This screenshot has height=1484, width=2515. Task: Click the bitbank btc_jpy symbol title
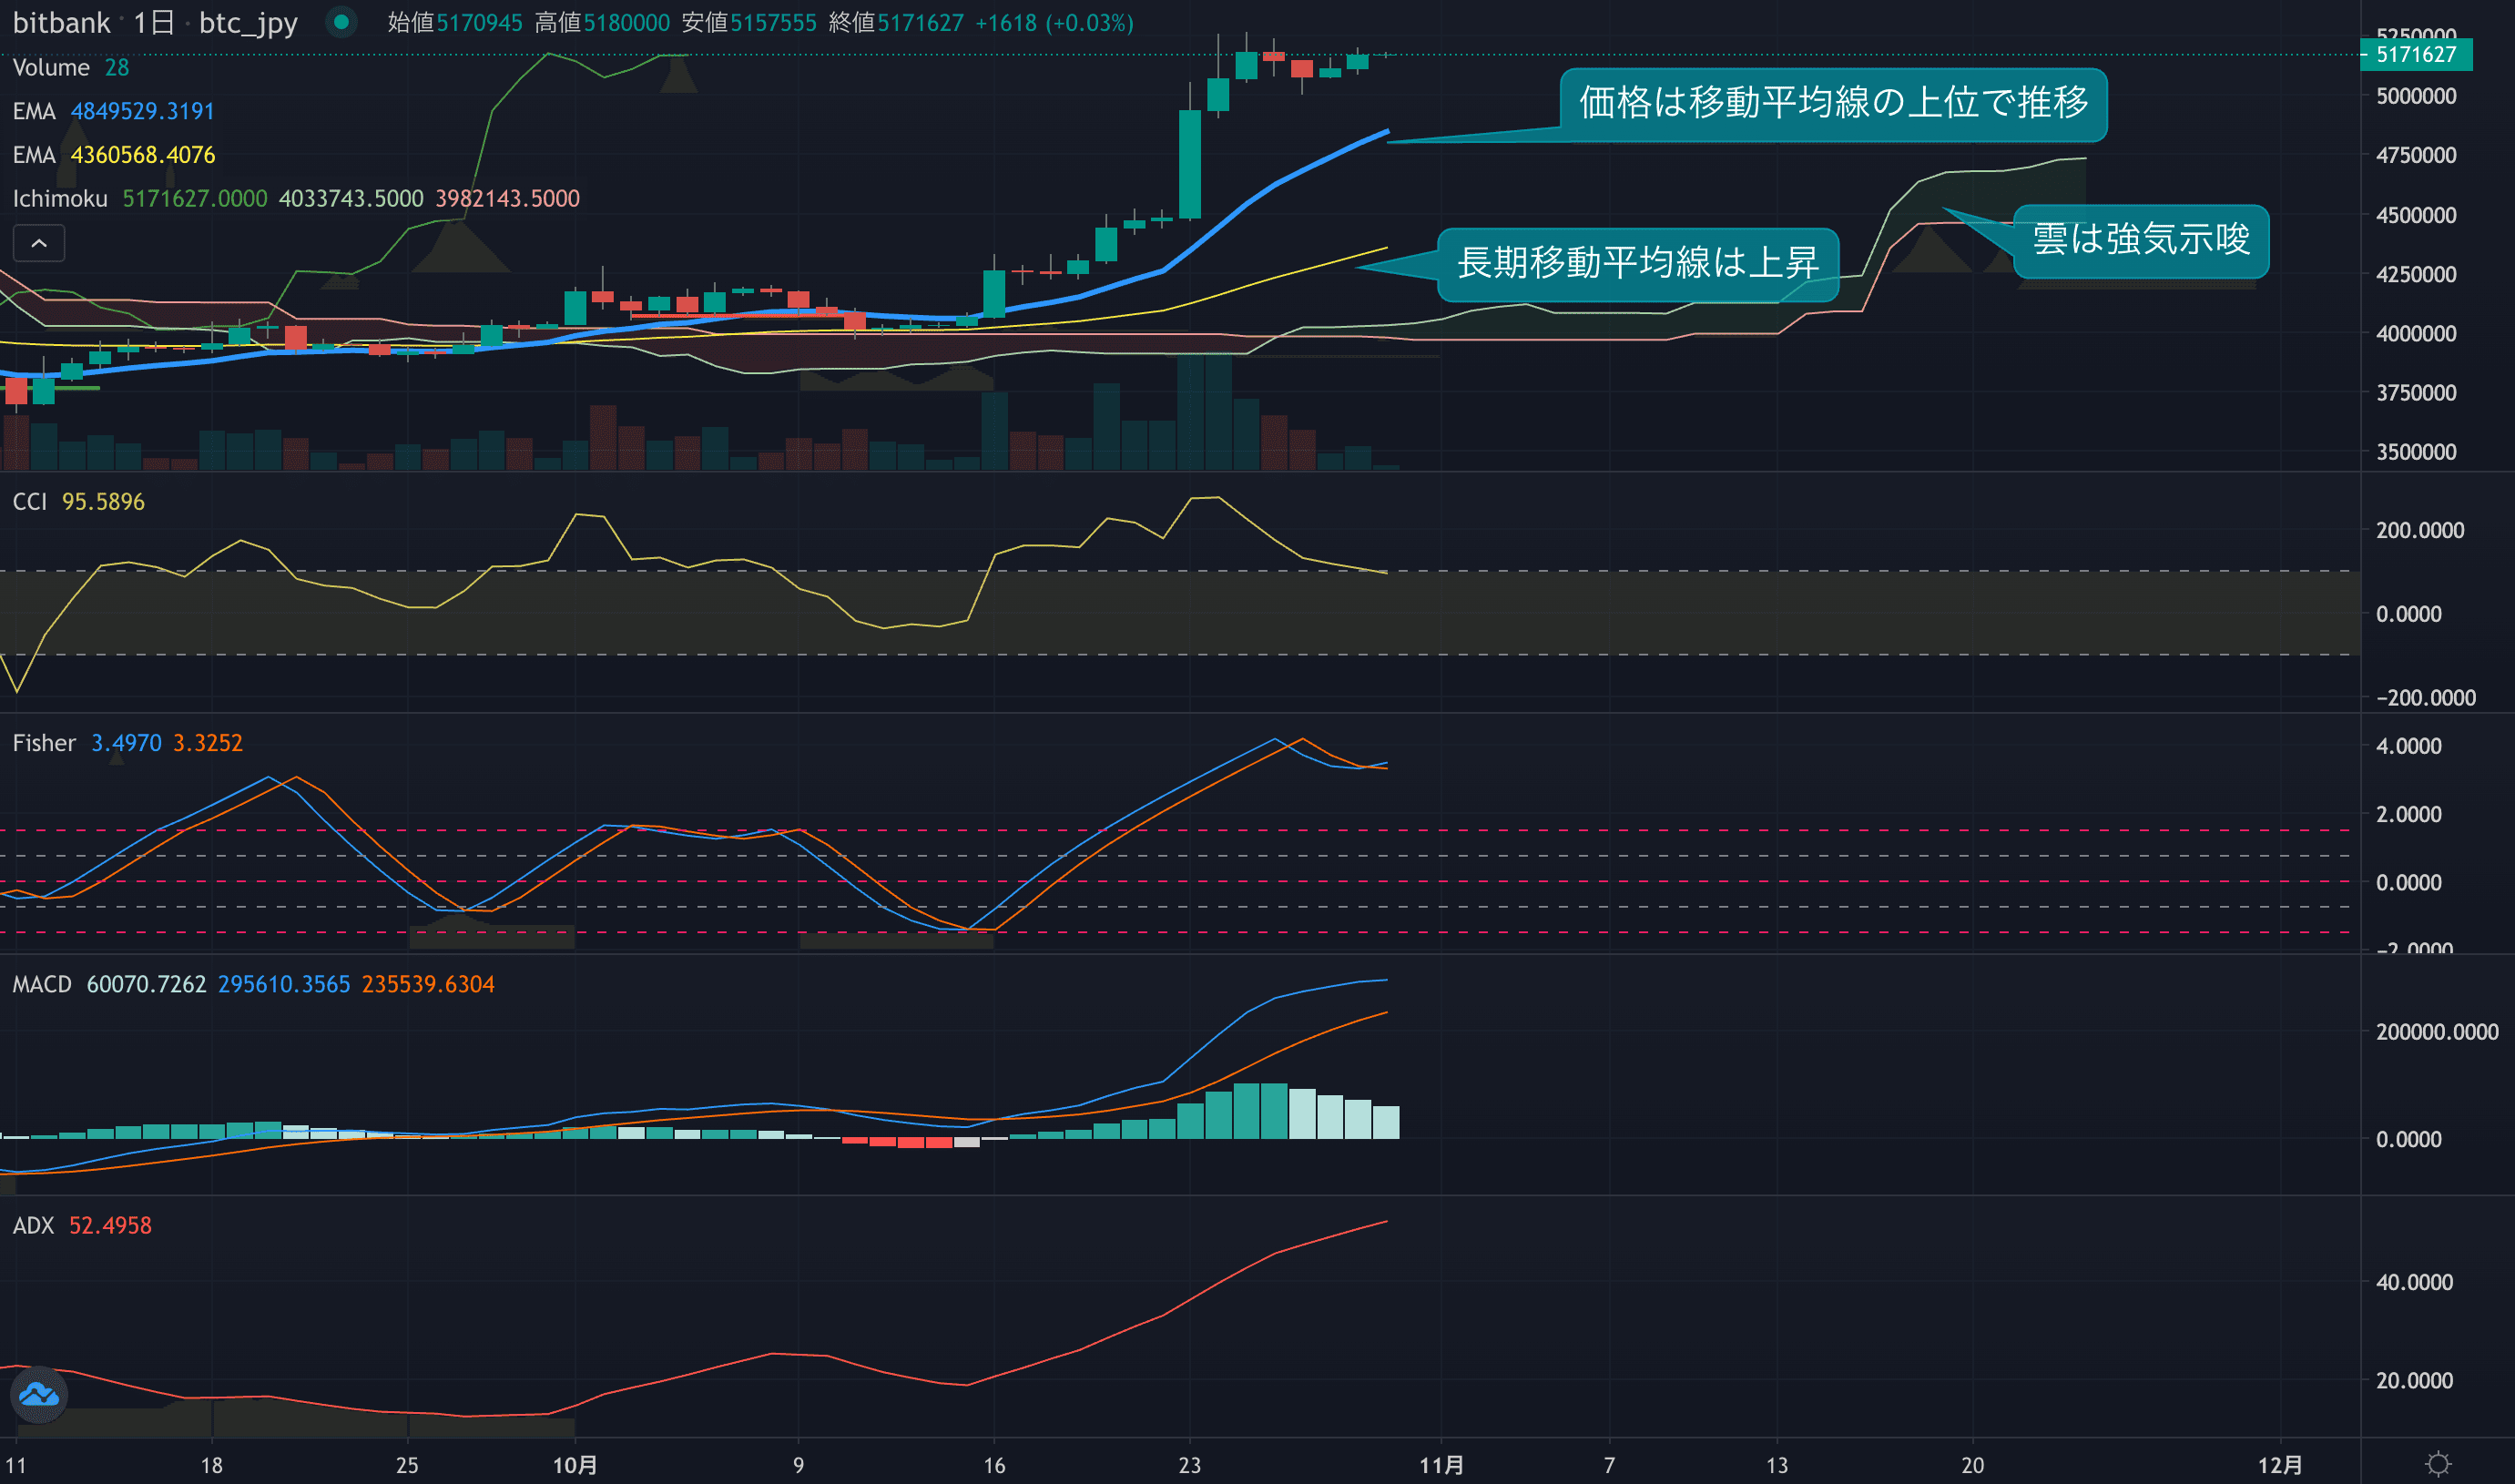tap(155, 23)
